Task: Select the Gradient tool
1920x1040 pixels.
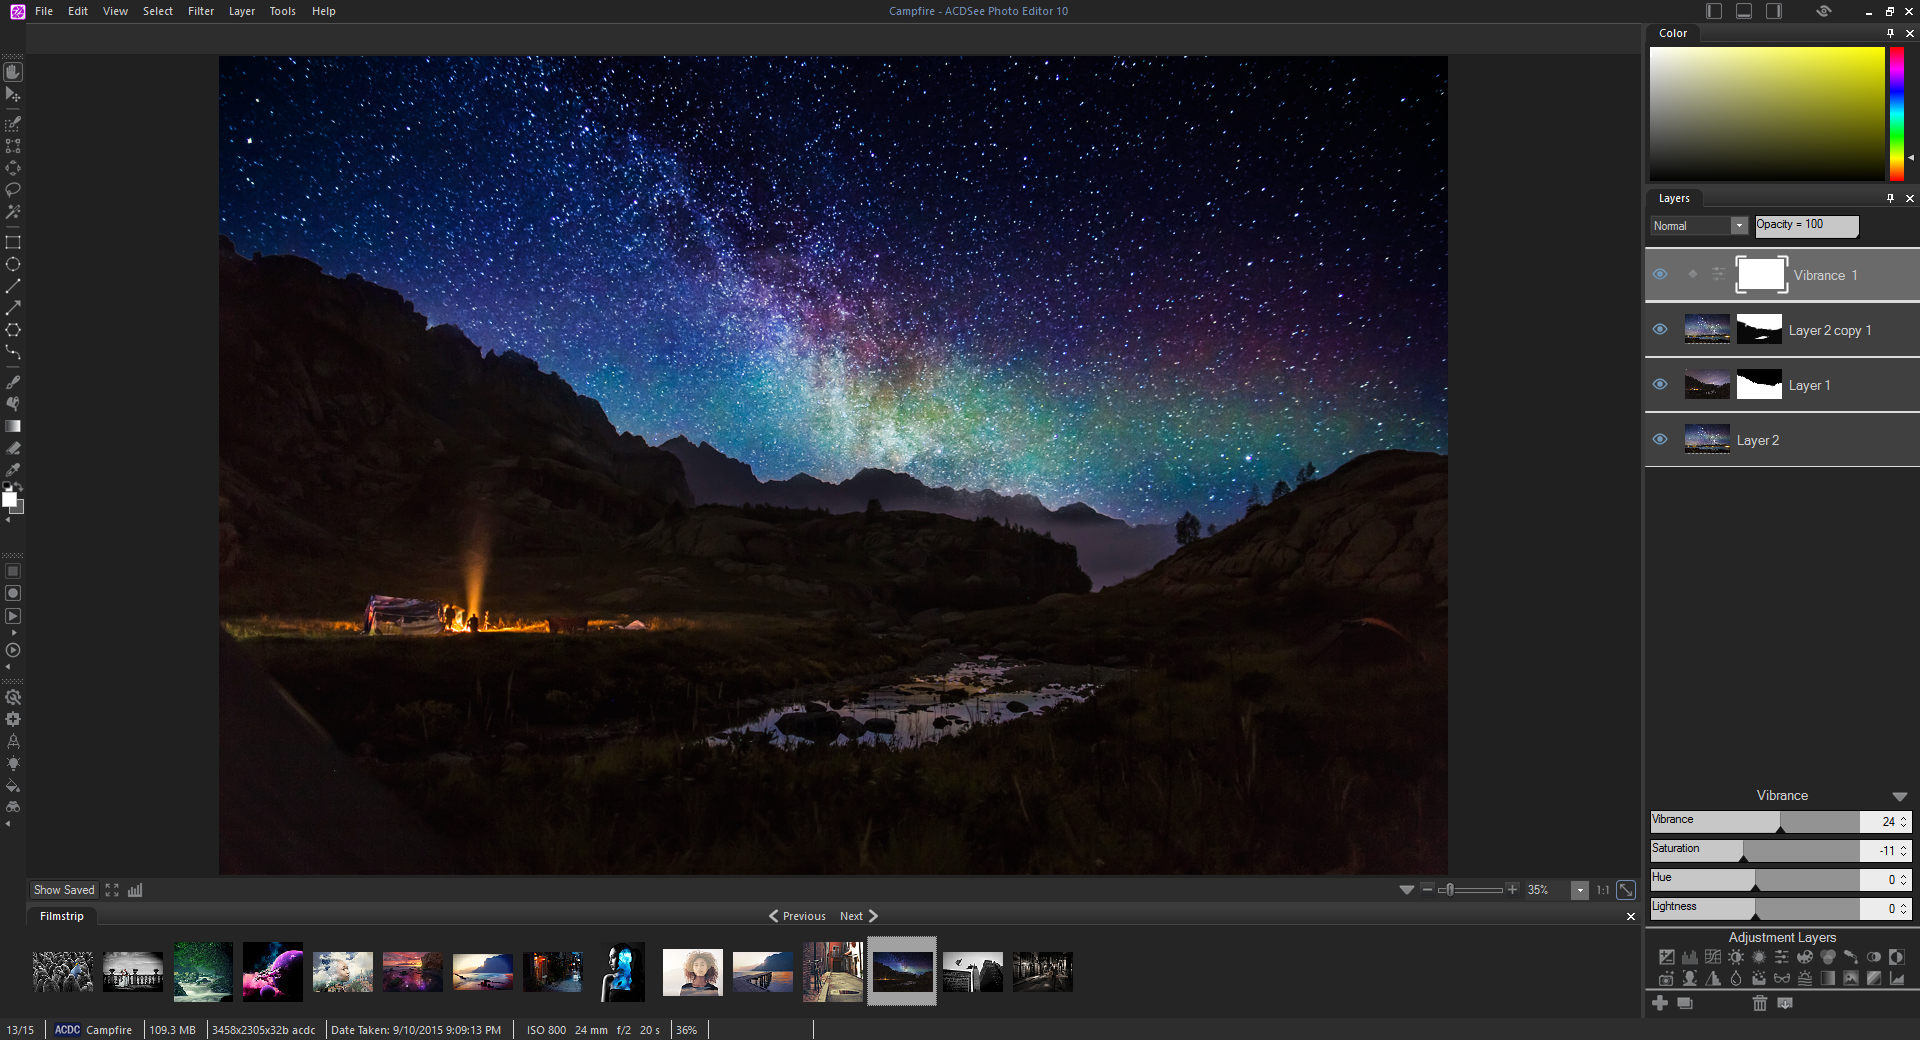Action: (13, 426)
